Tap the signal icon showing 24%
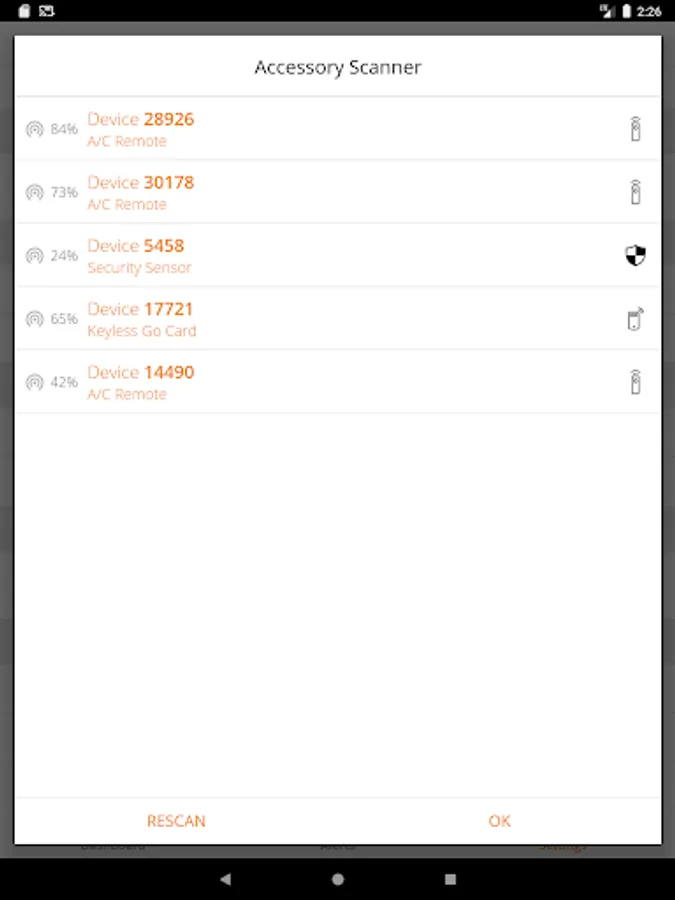675x900 pixels. tap(34, 255)
